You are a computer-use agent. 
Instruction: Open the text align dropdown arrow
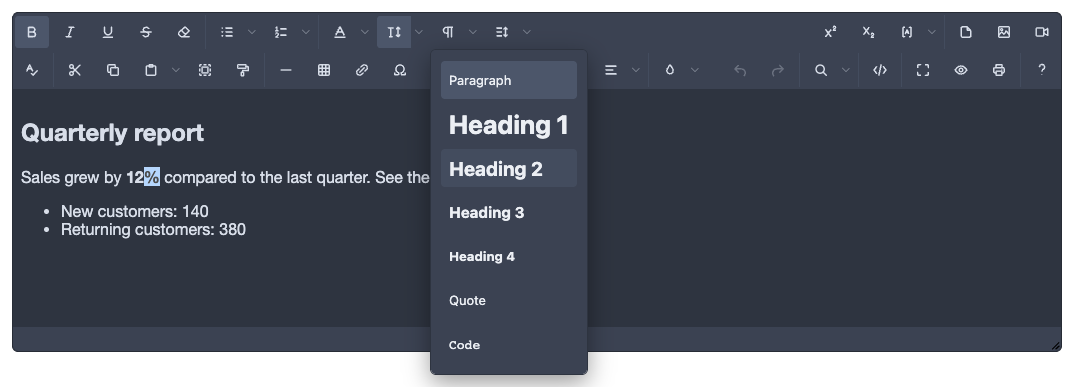tap(636, 70)
